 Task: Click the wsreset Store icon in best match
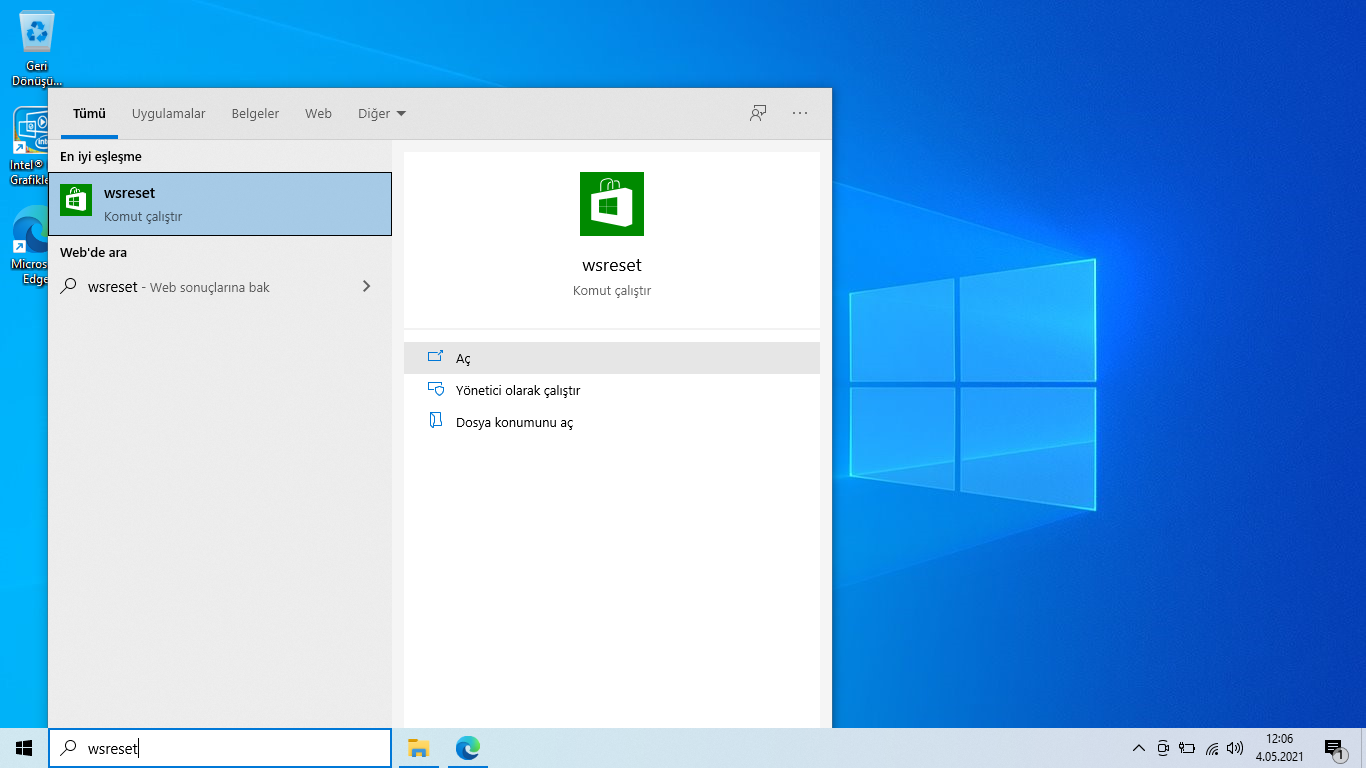[76, 201]
